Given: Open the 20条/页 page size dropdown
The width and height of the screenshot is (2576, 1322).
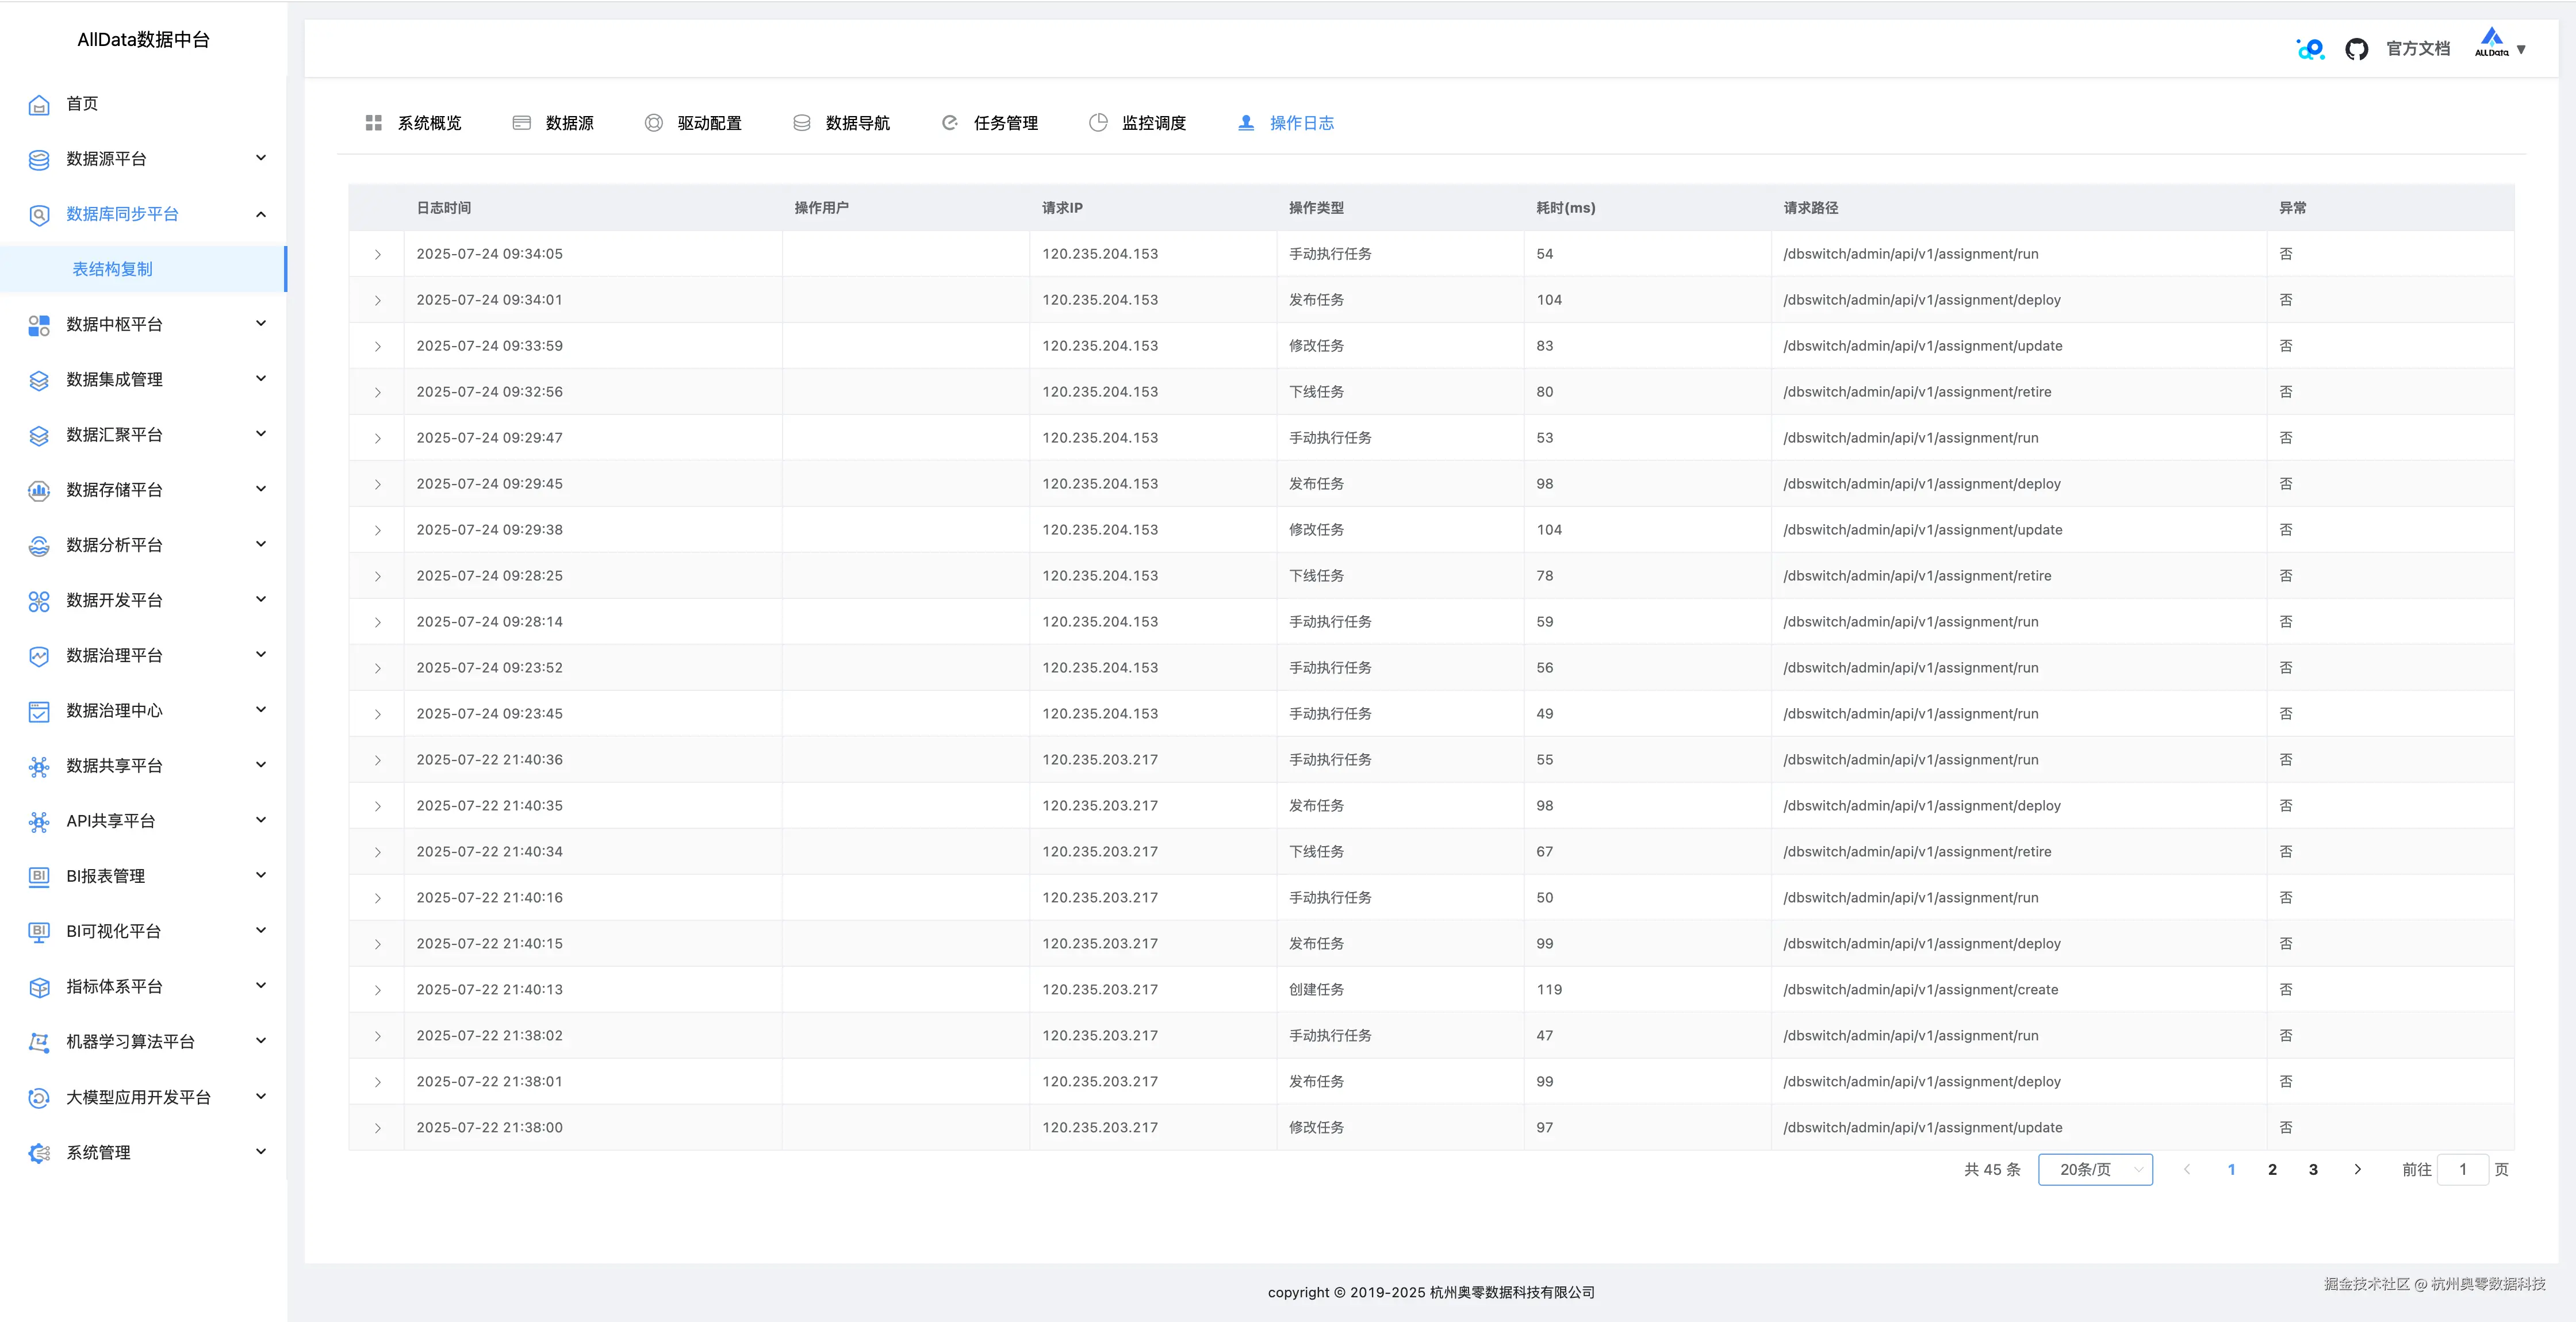Looking at the screenshot, I should click(2095, 1170).
